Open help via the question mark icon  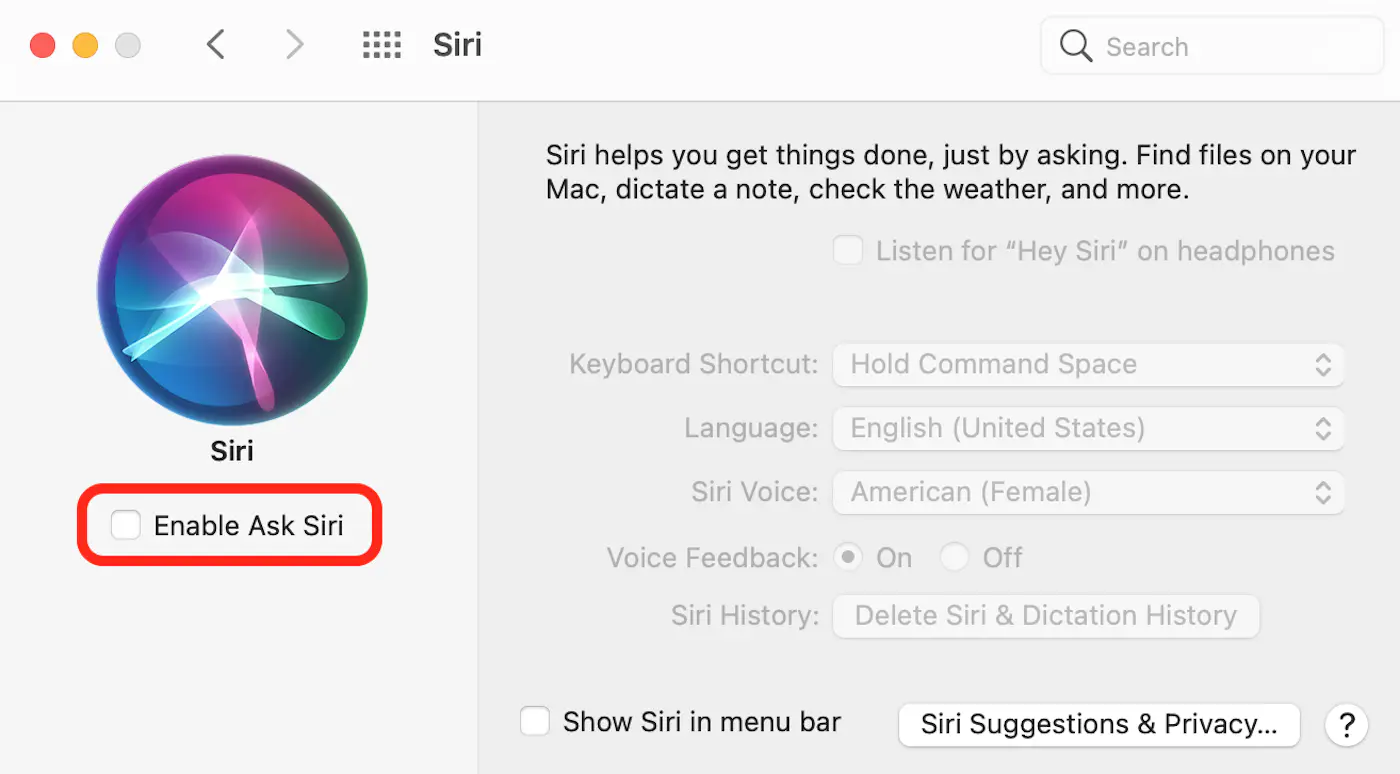tap(1346, 724)
